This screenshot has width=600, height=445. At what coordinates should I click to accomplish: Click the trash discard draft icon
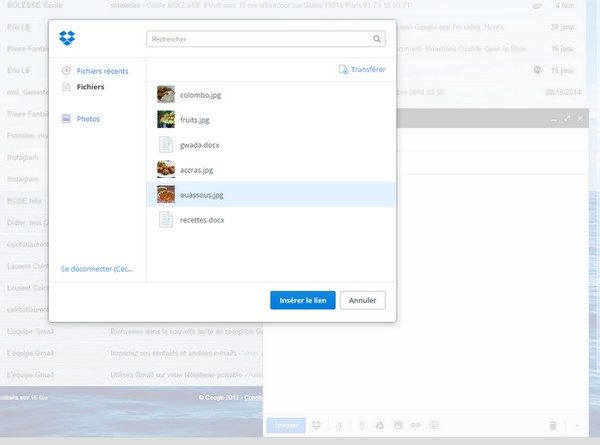coord(553,425)
